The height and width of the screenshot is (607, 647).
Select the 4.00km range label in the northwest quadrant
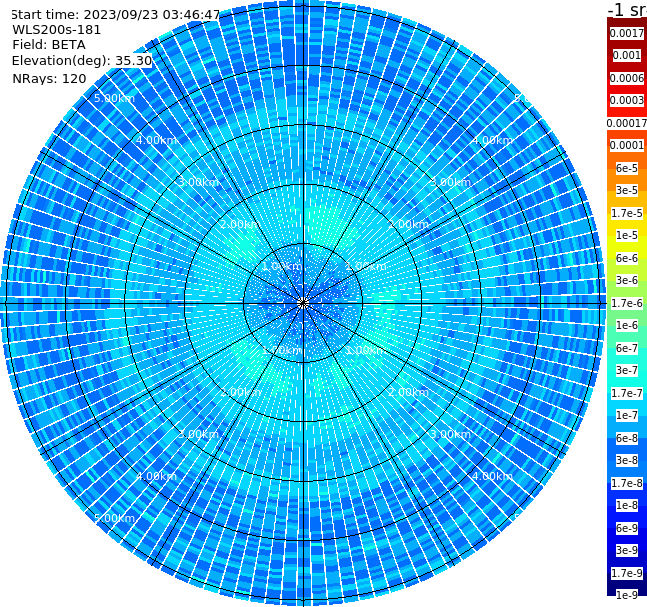coord(156,140)
